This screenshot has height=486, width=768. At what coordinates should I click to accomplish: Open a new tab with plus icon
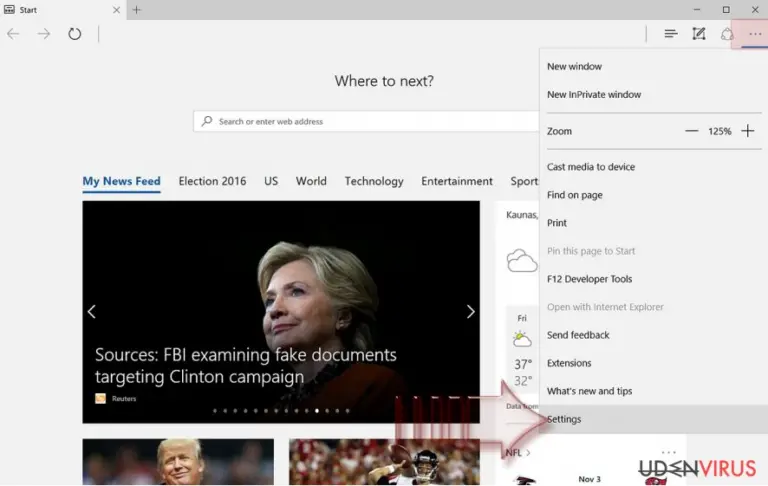[137, 10]
